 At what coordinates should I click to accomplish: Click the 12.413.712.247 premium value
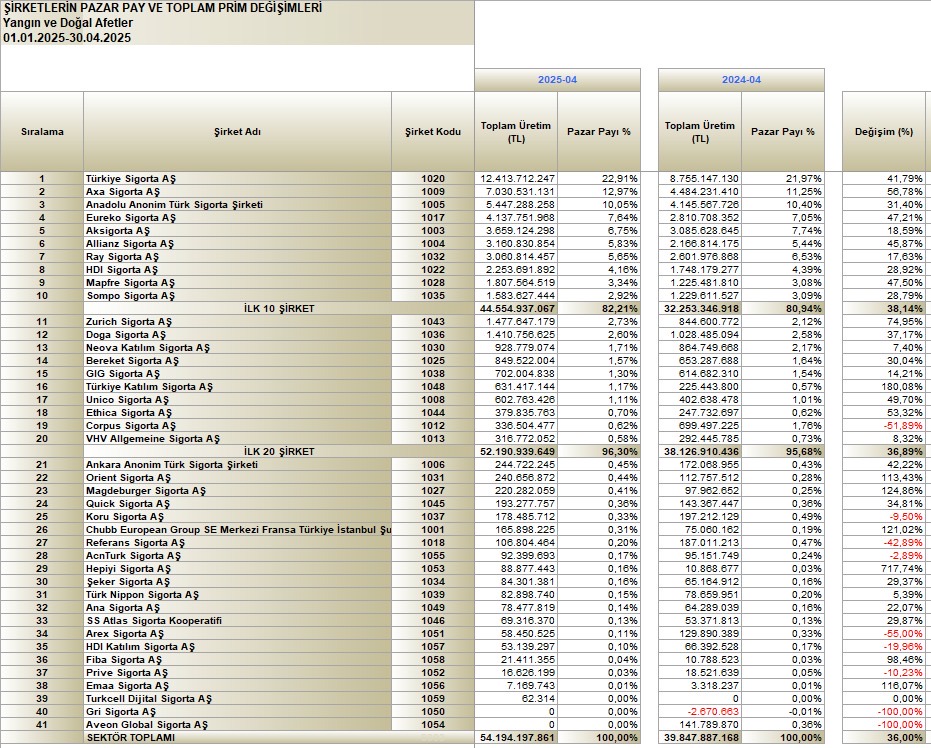pyautogui.click(x=517, y=179)
